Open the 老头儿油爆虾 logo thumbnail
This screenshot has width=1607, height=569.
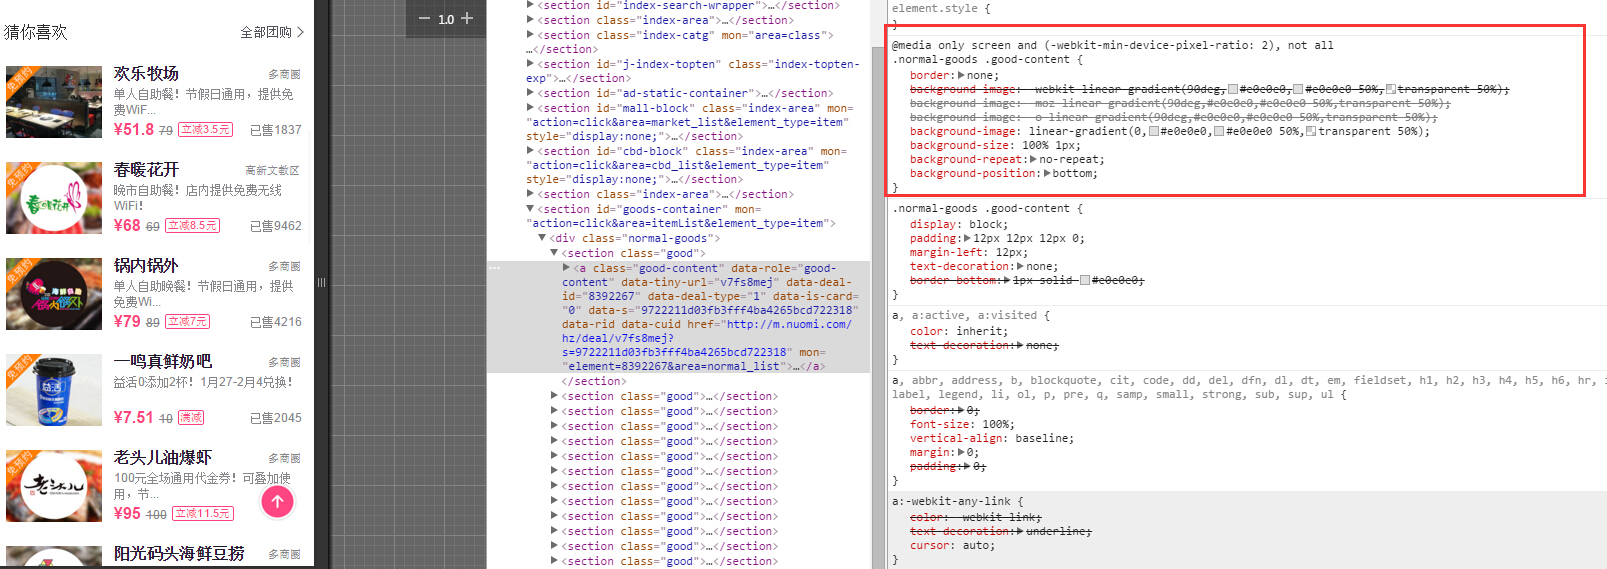tap(54, 486)
